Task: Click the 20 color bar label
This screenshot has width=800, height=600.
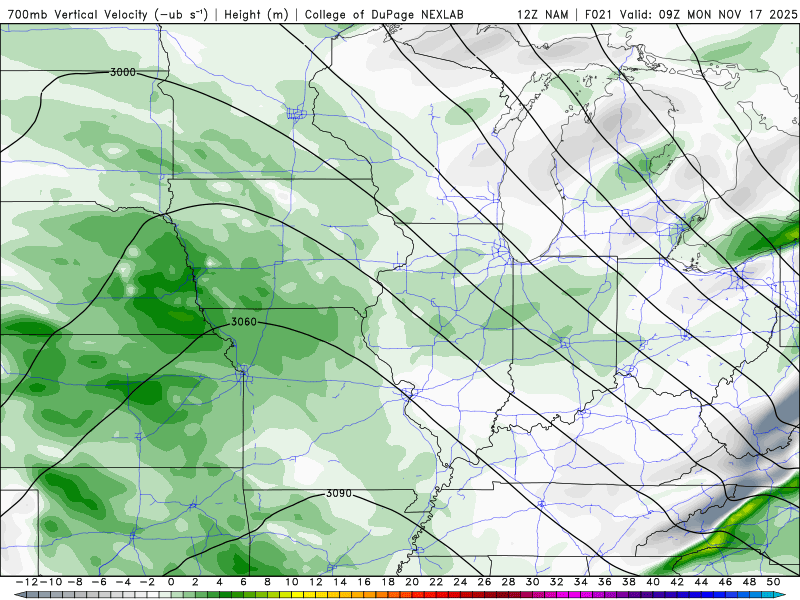Action: tap(412, 582)
